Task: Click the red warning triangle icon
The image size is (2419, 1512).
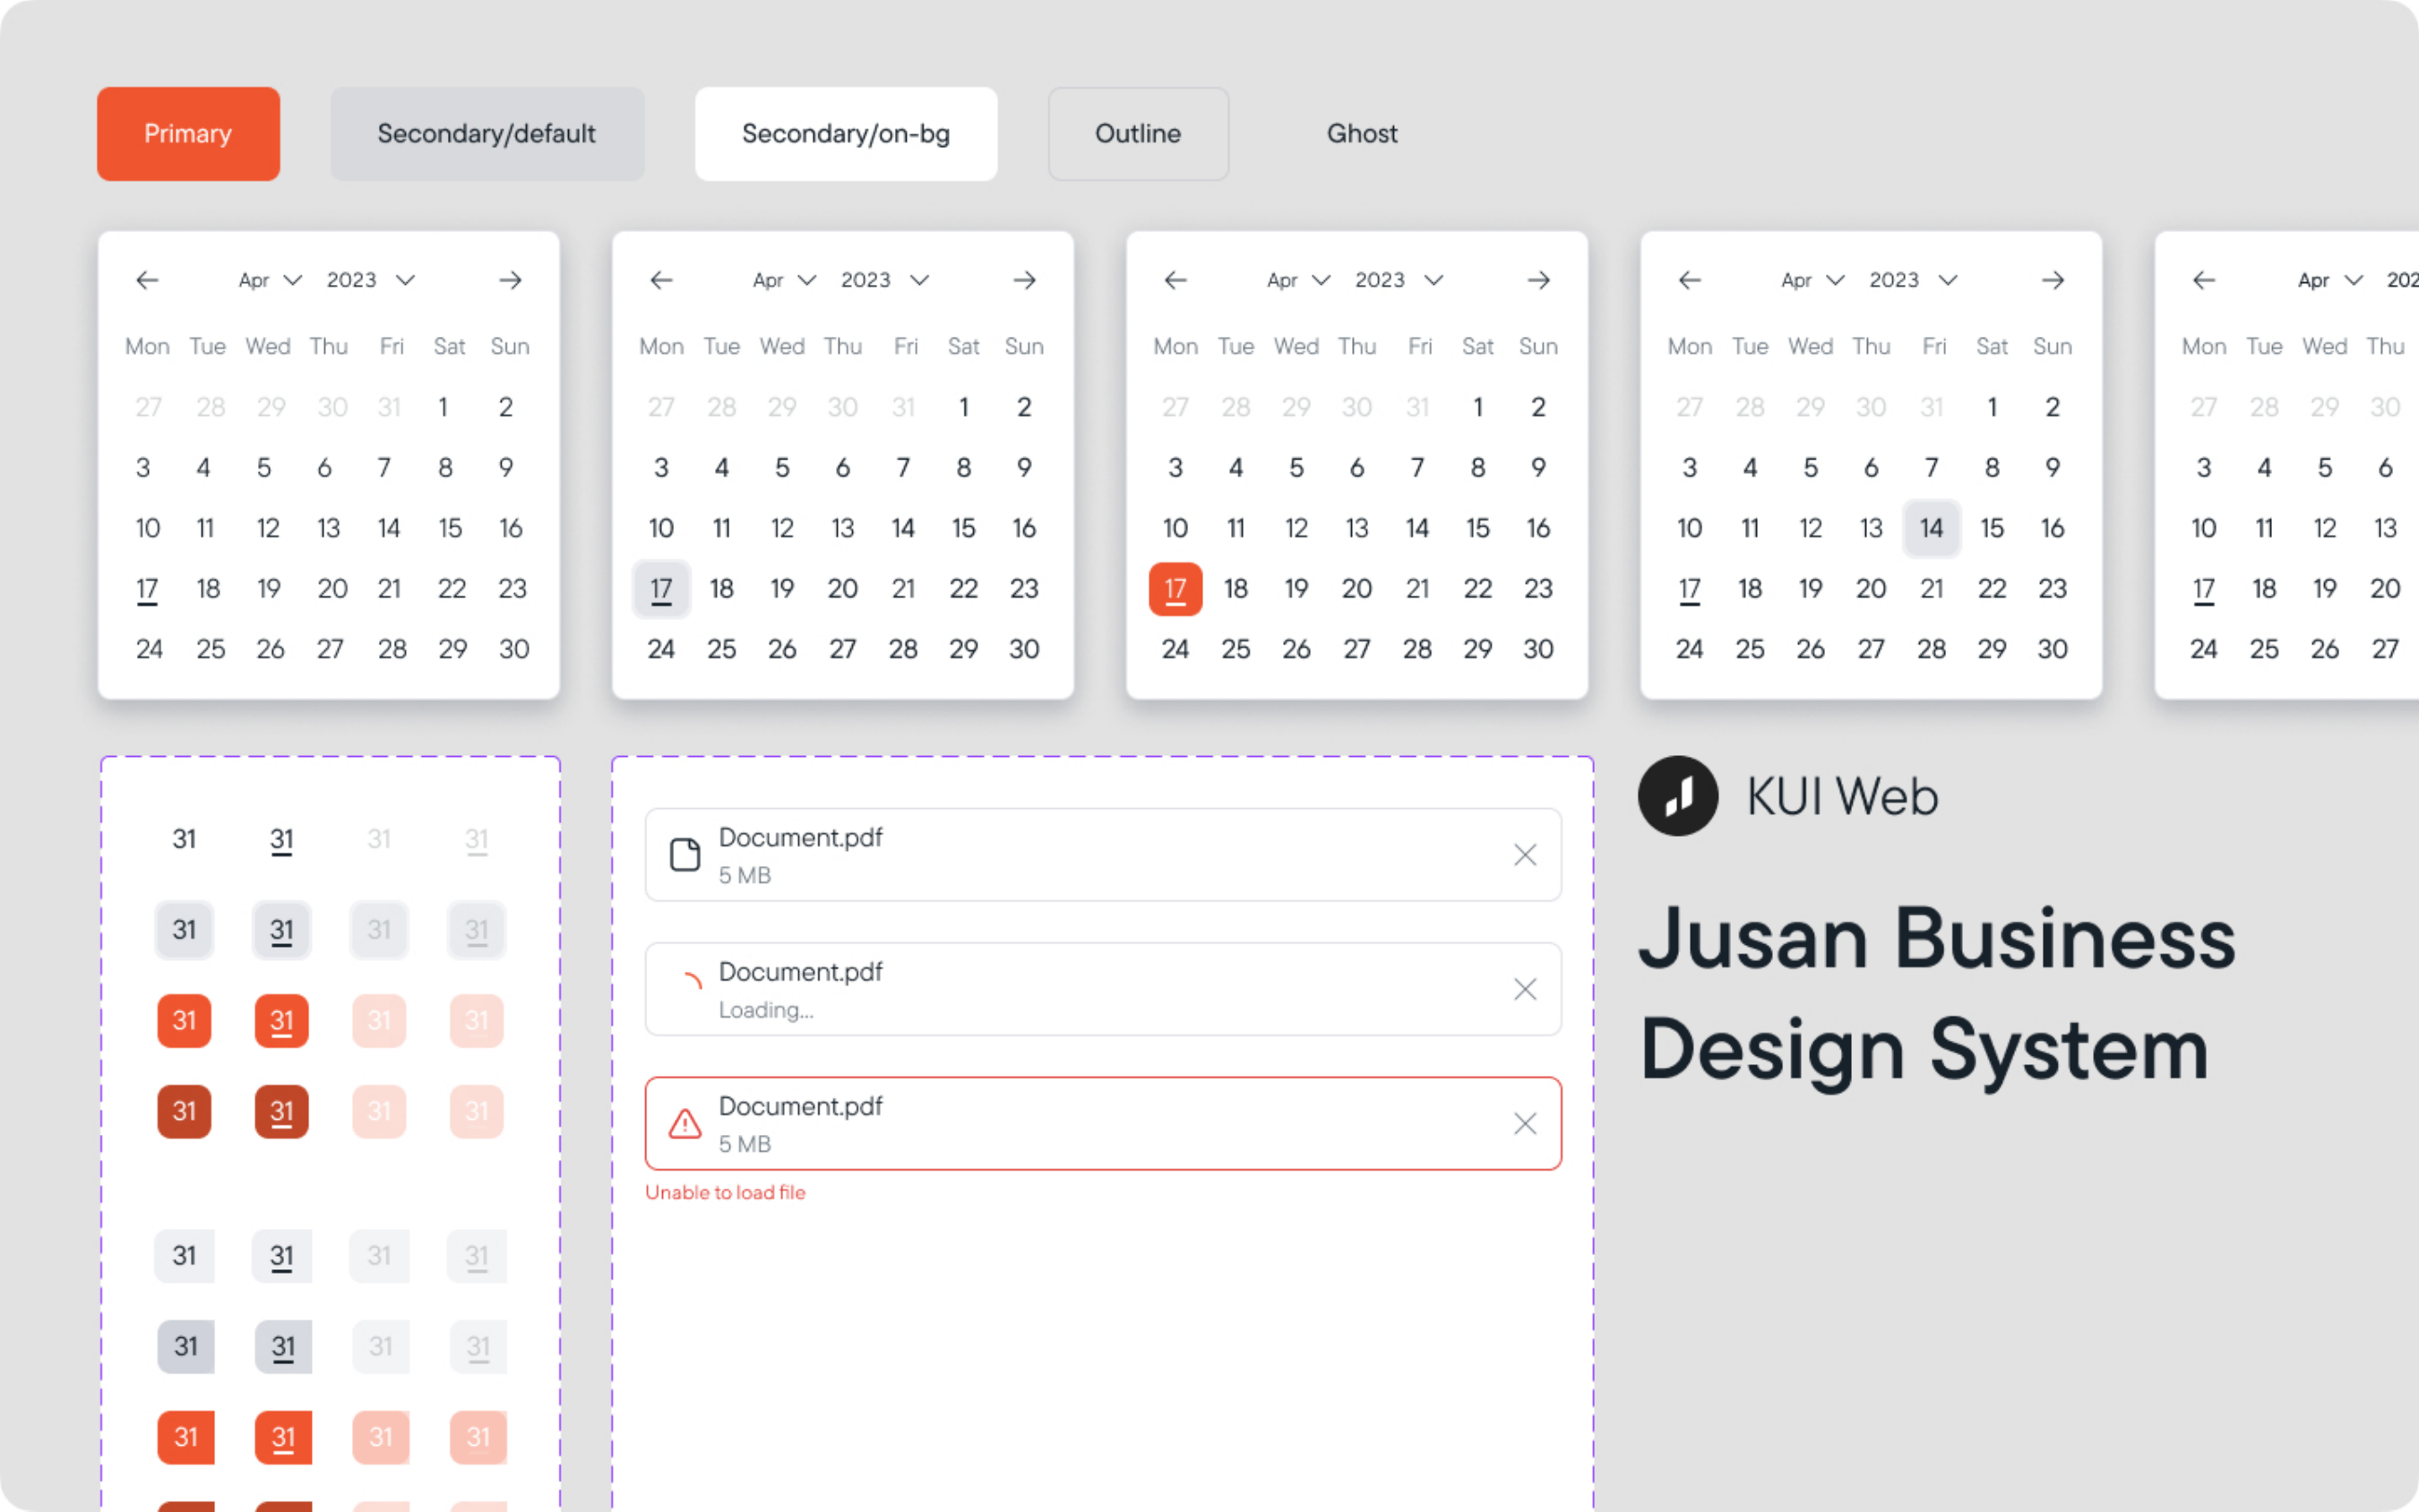Action: 685,1124
